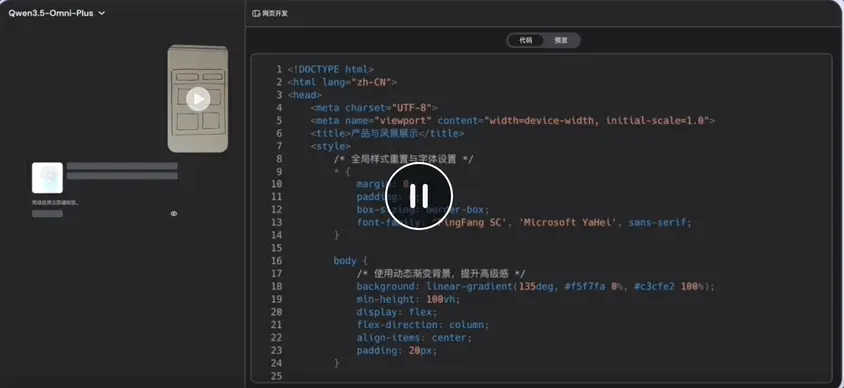Click the 网页开发 panel icon
This screenshot has height=388, width=844.
coord(256,13)
